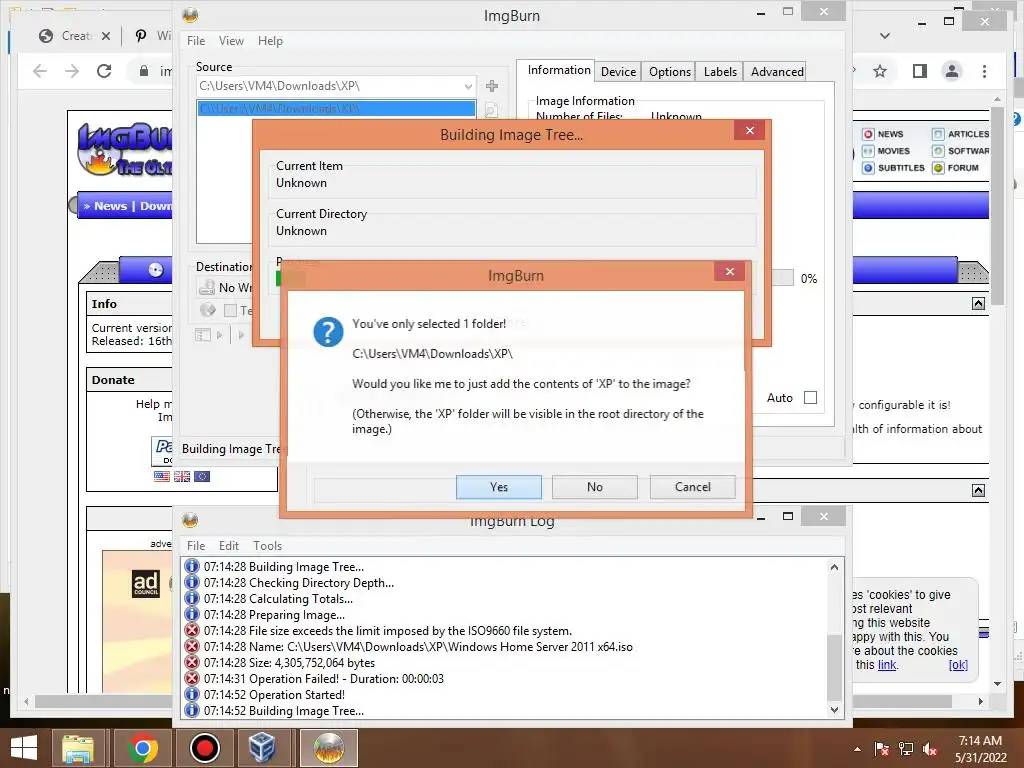Collapse the second section arrow on website

point(978,490)
